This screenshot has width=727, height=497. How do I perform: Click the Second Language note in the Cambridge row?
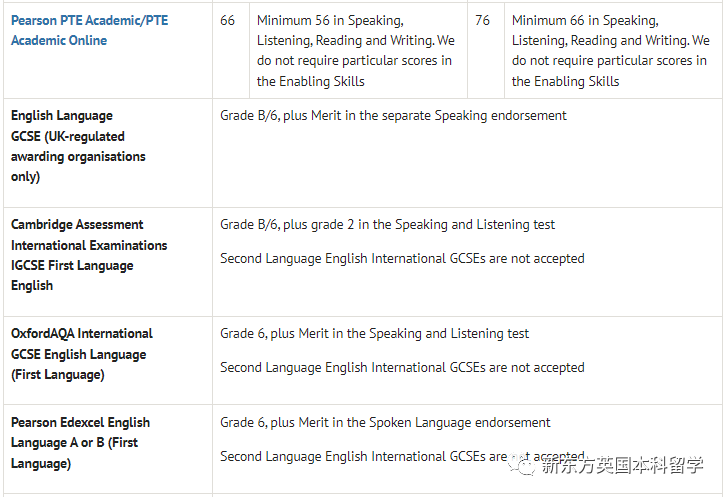(402, 258)
